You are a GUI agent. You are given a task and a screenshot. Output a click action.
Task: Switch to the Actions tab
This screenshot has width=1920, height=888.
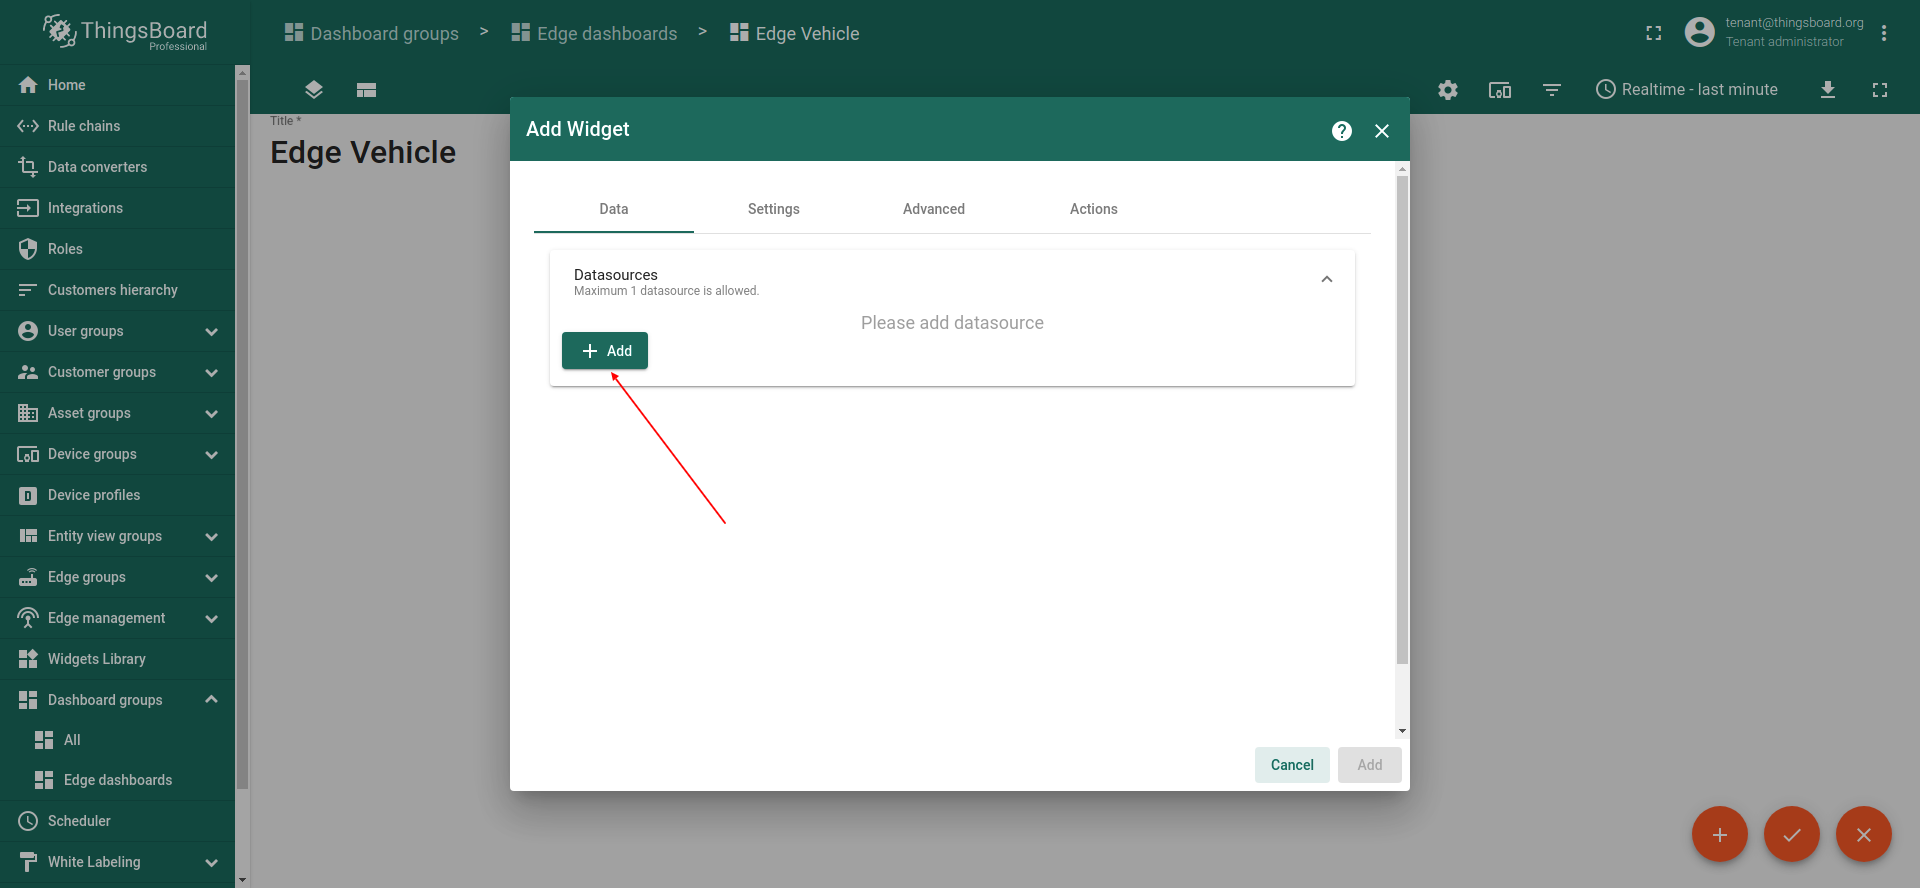(1094, 209)
